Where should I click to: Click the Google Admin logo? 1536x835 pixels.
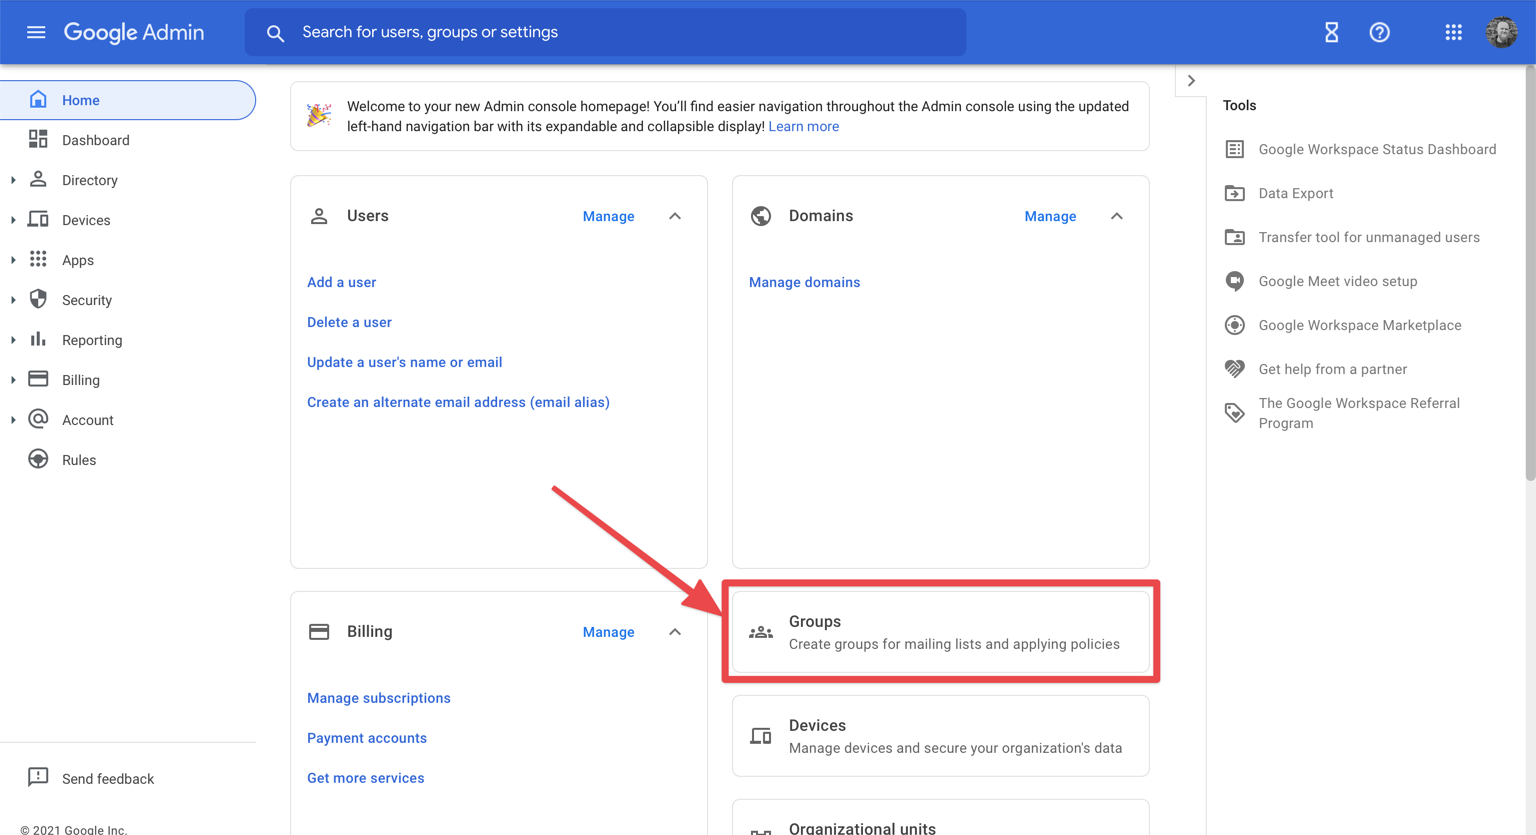(x=134, y=32)
